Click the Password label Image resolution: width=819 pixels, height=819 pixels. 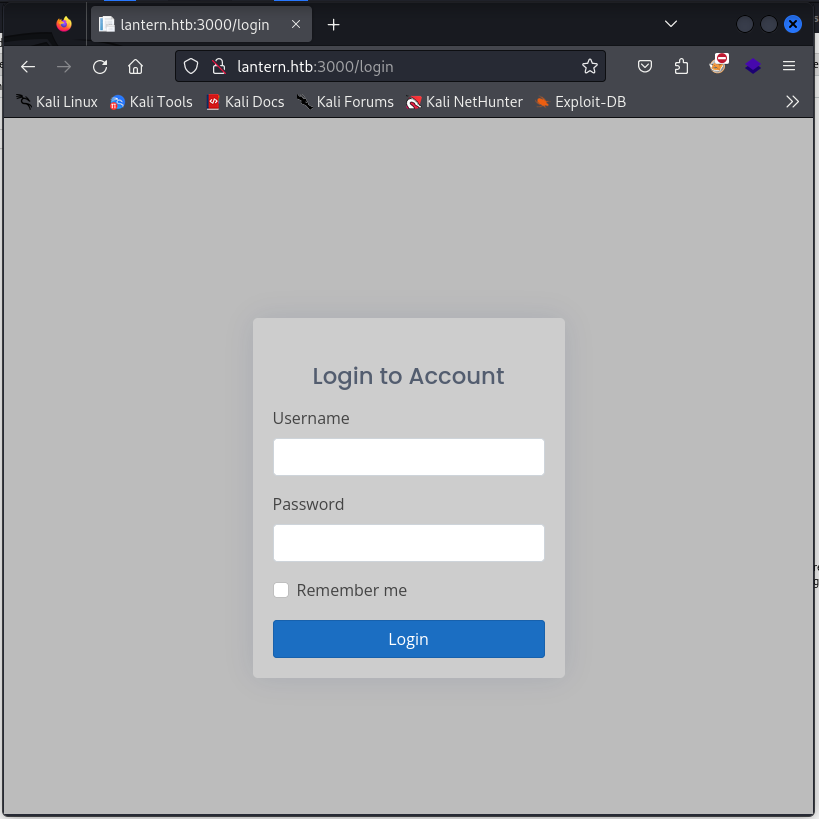pos(308,505)
